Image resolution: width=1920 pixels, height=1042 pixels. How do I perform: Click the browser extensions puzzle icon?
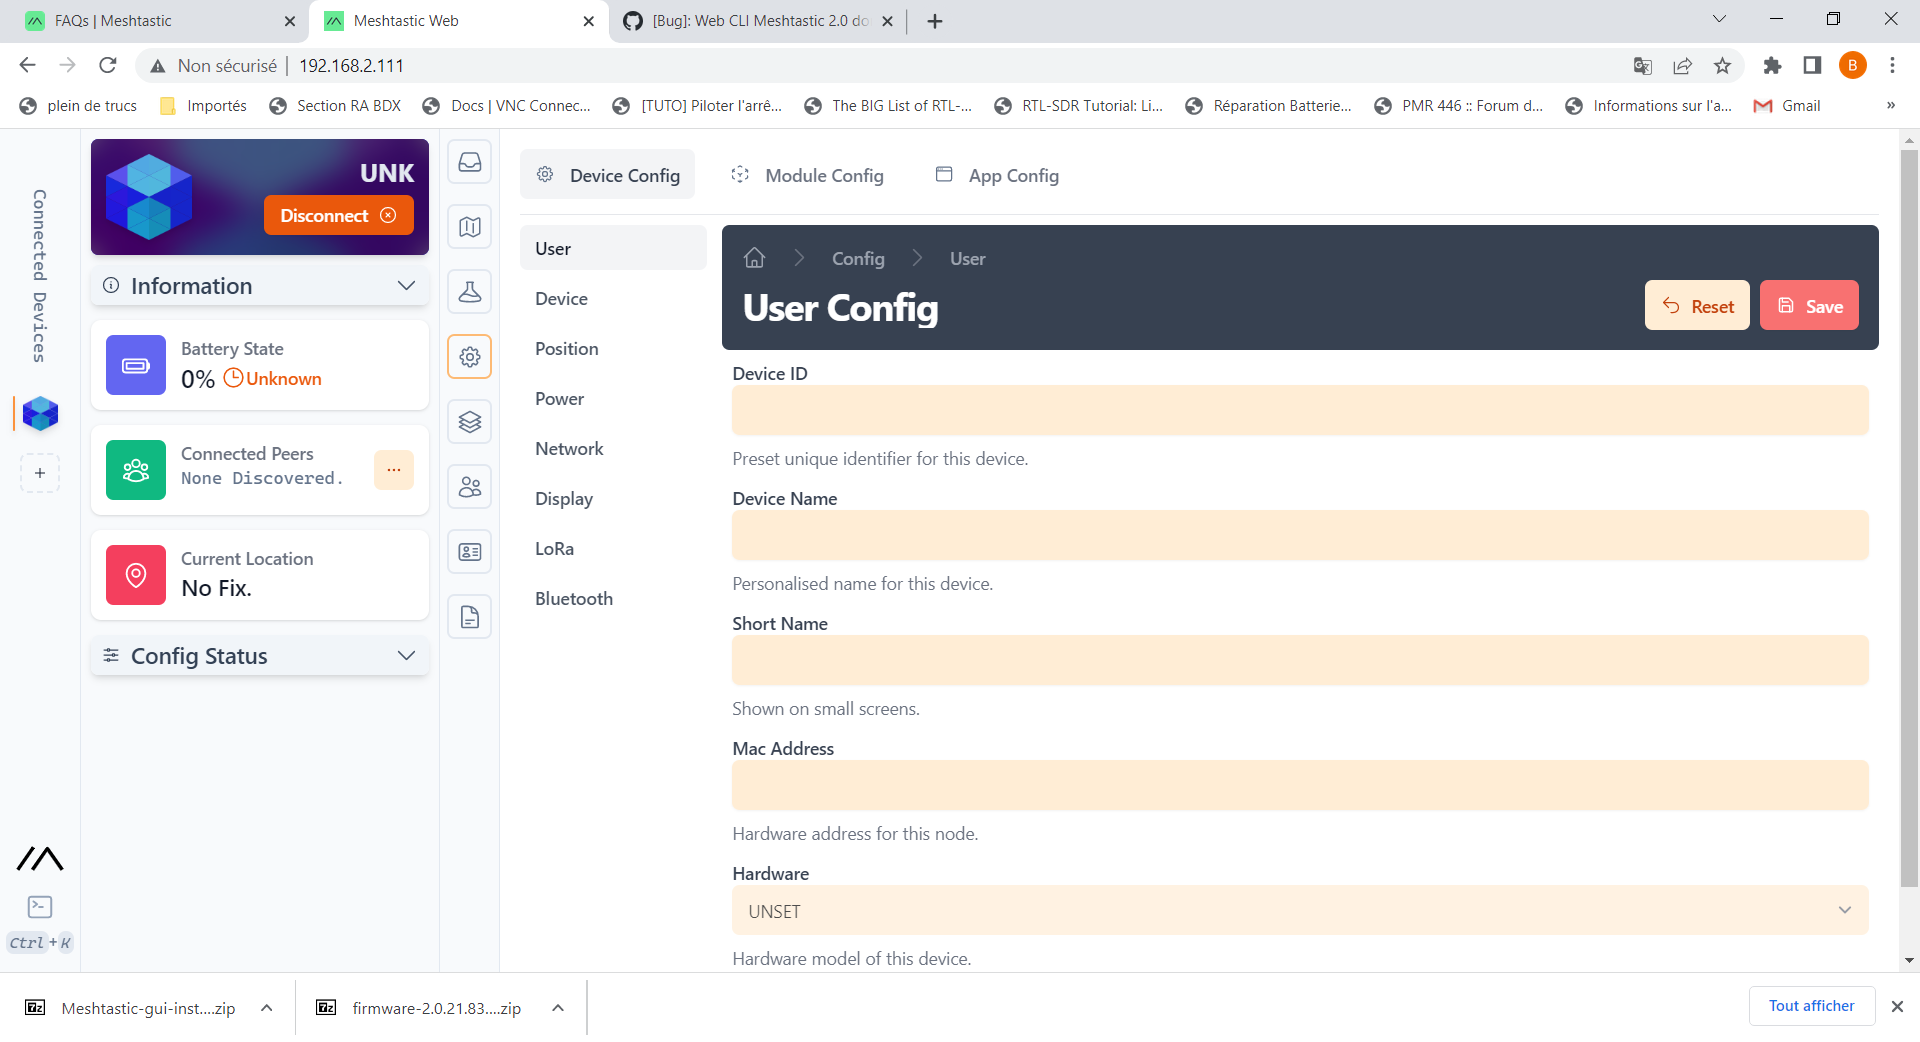(x=1772, y=66)
